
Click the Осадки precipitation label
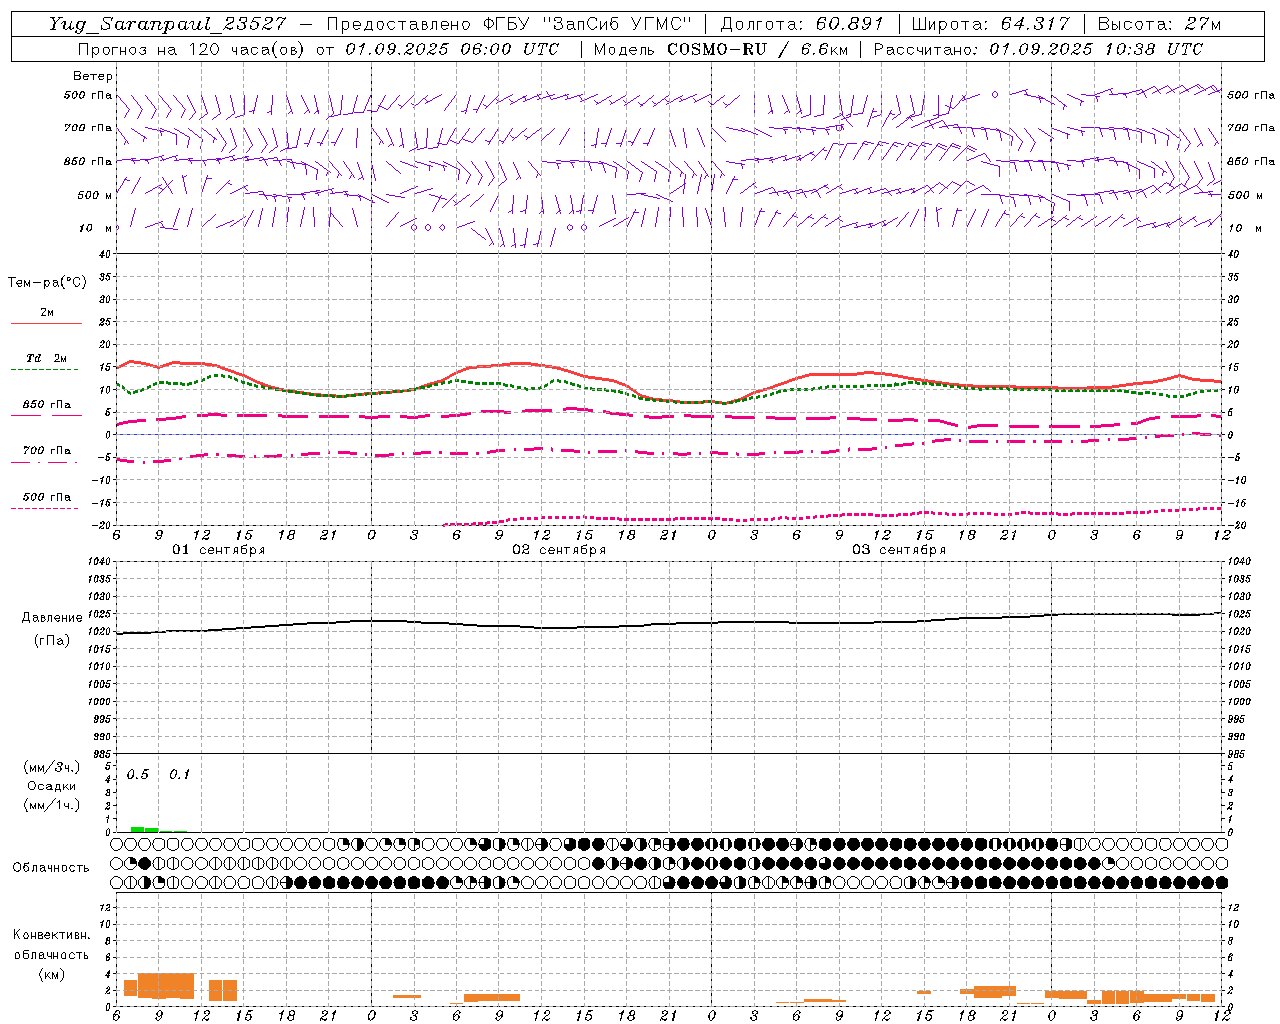pos(52,786)
